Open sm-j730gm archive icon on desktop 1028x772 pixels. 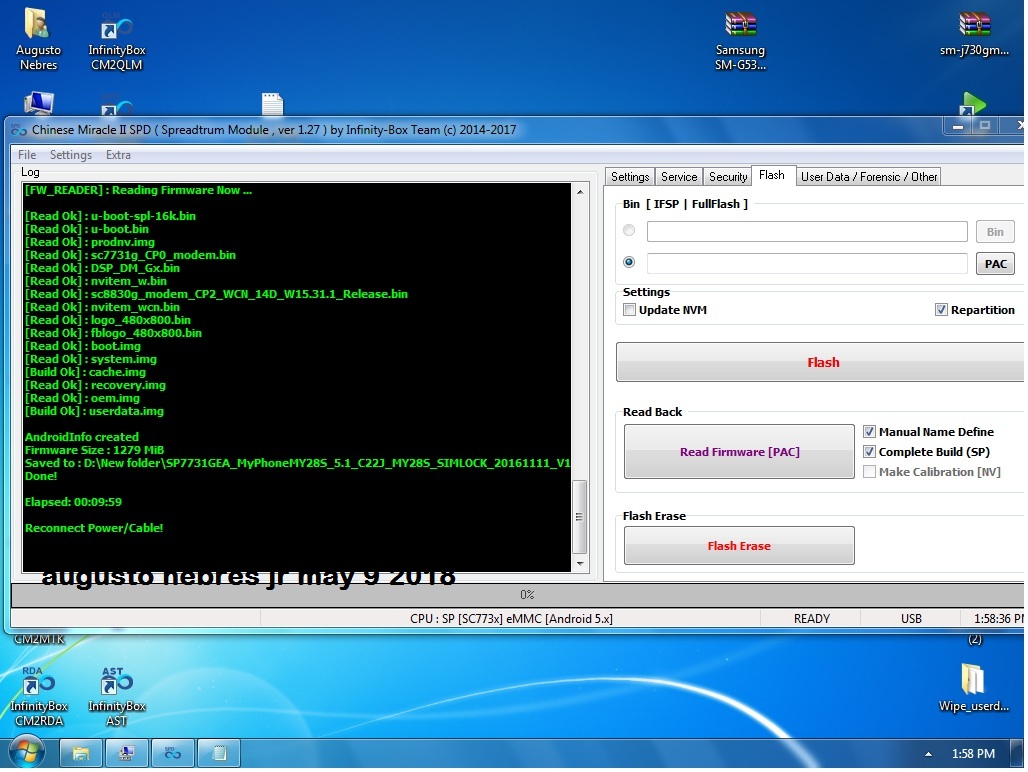974,34
